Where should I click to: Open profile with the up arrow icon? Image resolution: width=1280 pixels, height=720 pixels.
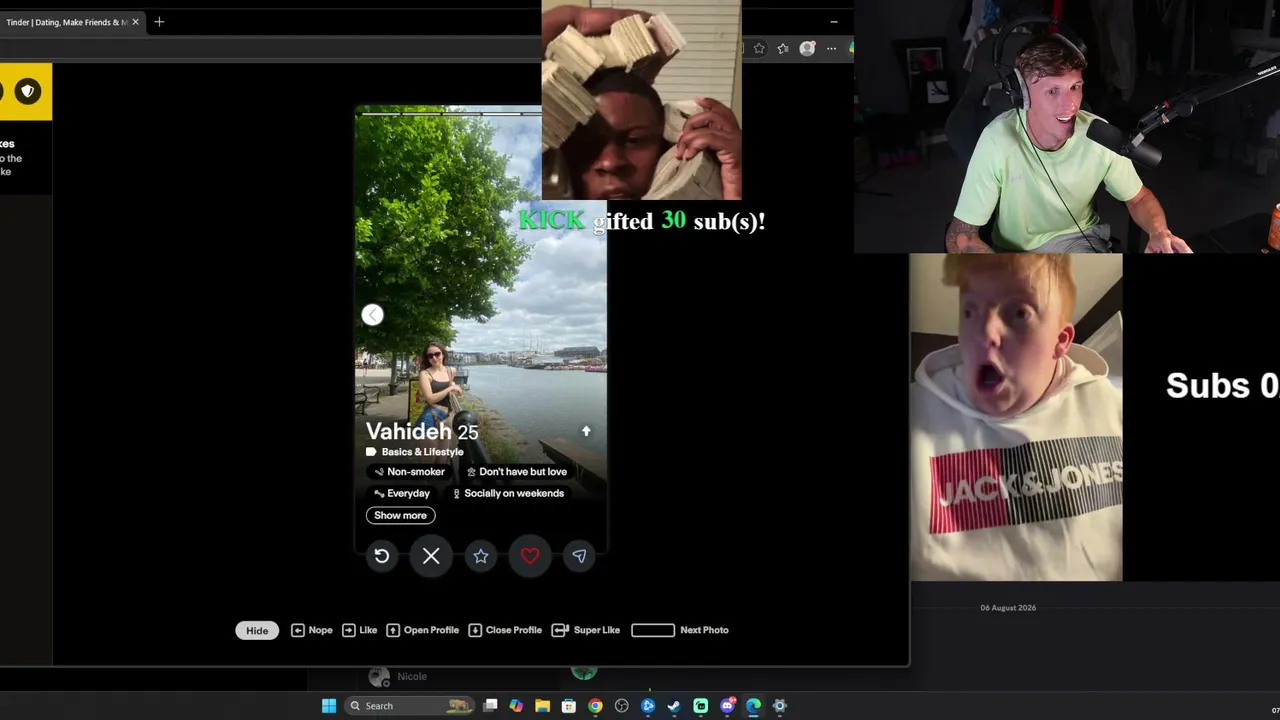(x=586, y=431)
